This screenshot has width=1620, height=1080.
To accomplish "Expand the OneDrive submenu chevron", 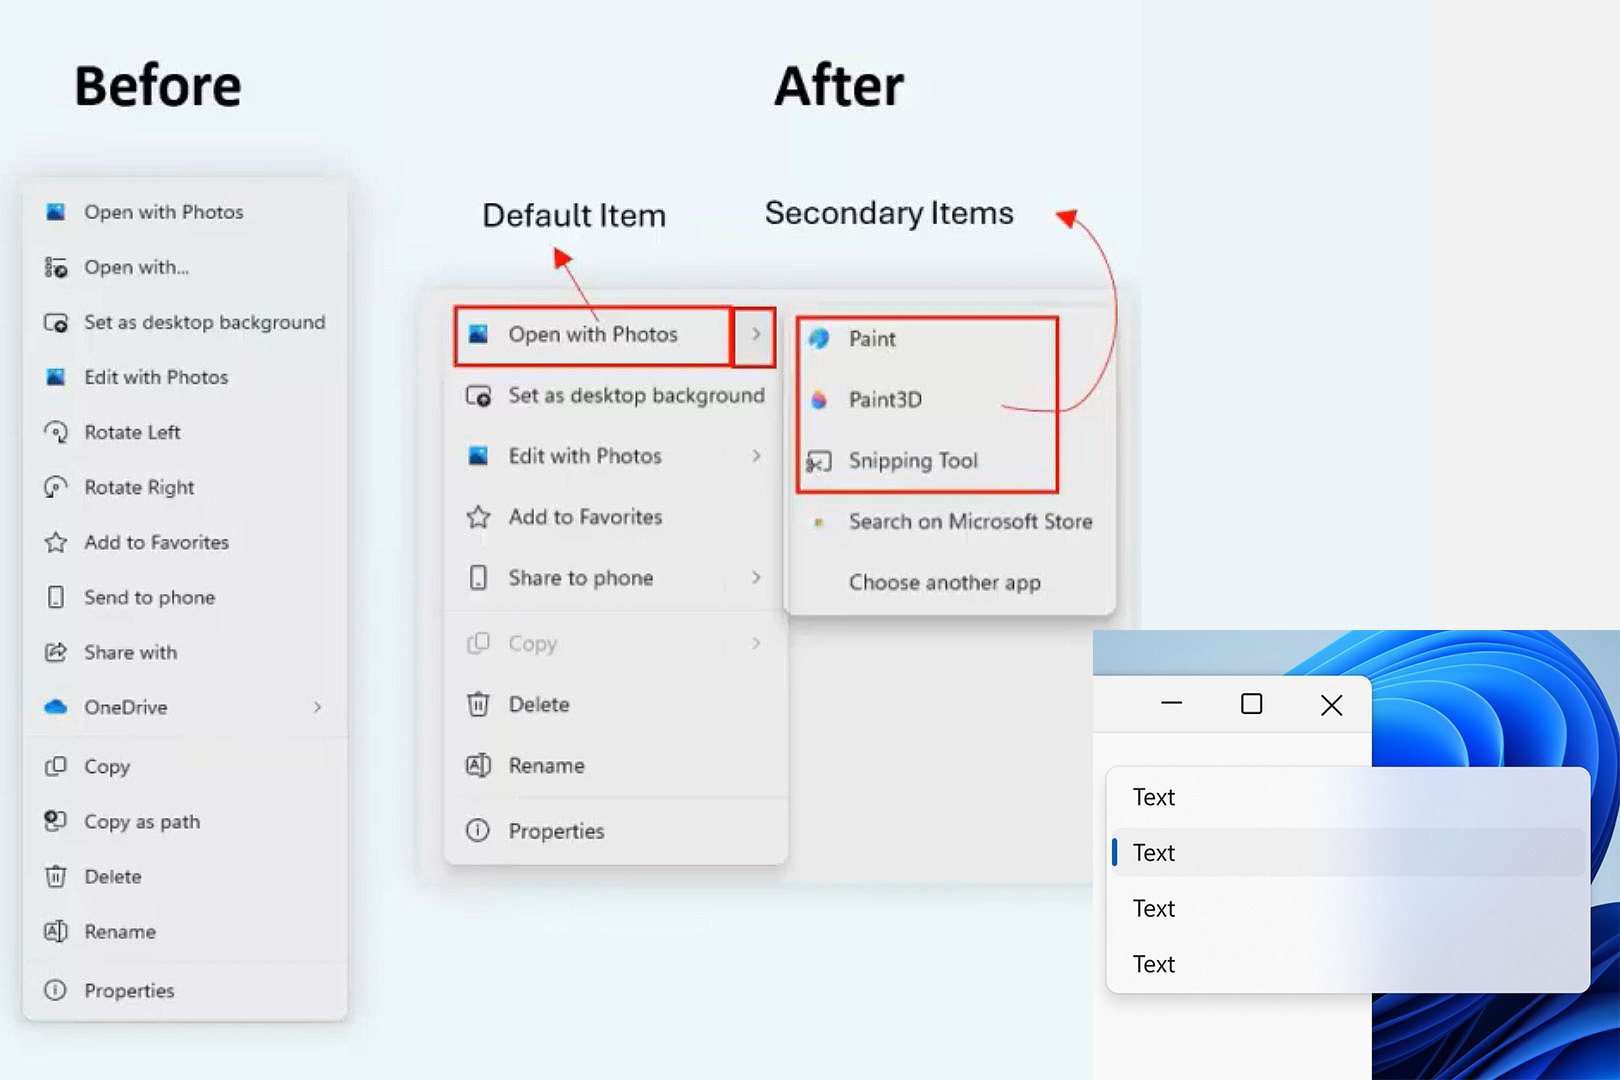I will click(317, 707).
